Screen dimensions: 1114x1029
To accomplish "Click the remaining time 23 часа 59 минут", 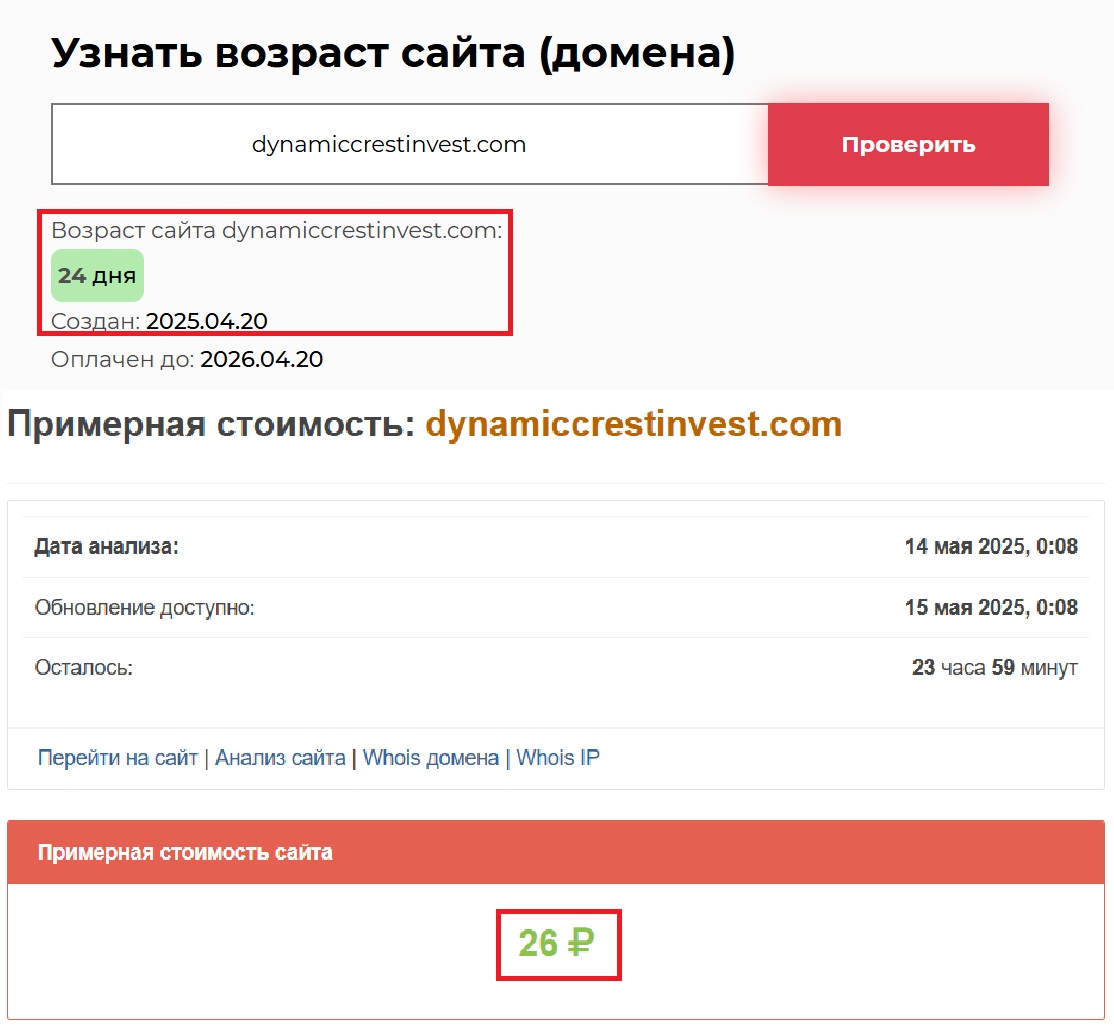I will (994, 668).
